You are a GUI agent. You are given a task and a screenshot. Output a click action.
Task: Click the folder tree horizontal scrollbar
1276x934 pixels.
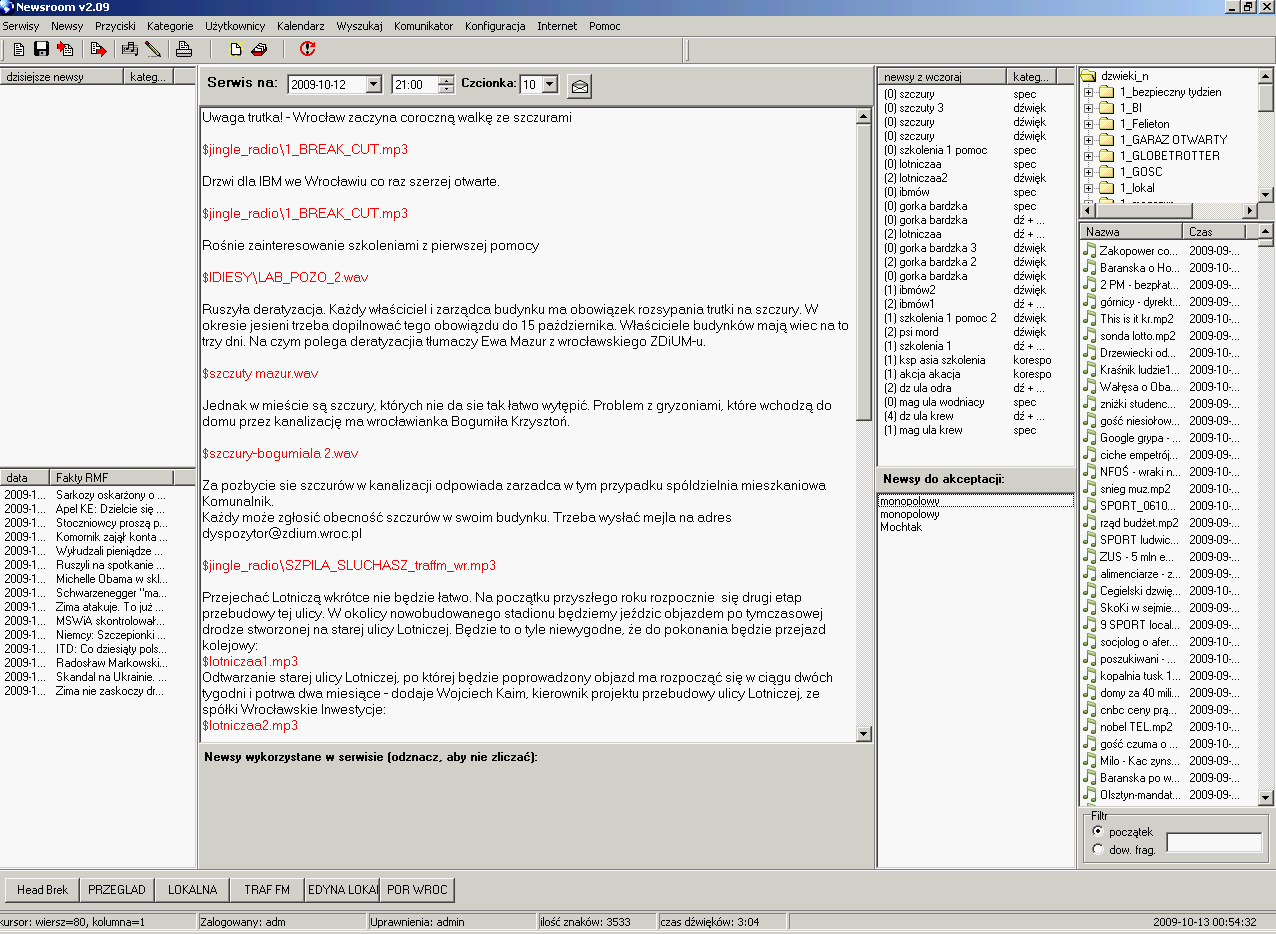(1170, 211)
